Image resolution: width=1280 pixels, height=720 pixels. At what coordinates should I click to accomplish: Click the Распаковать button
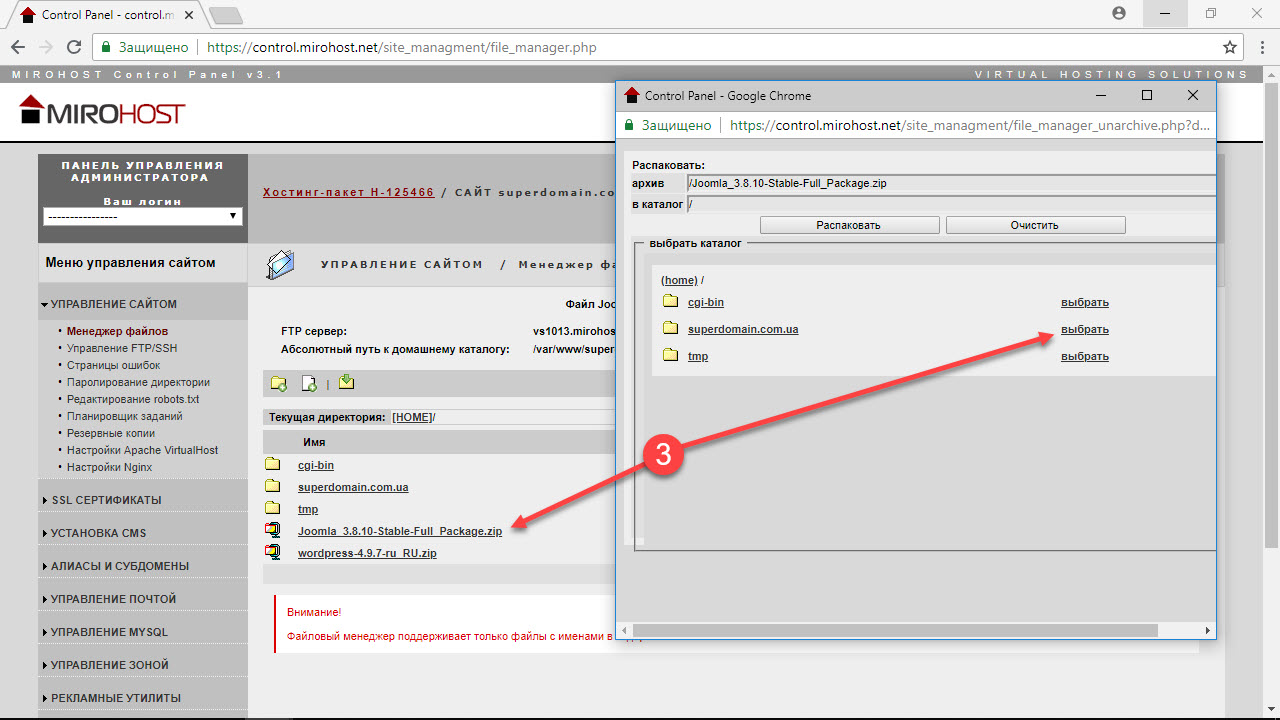[x=849, y=225]
